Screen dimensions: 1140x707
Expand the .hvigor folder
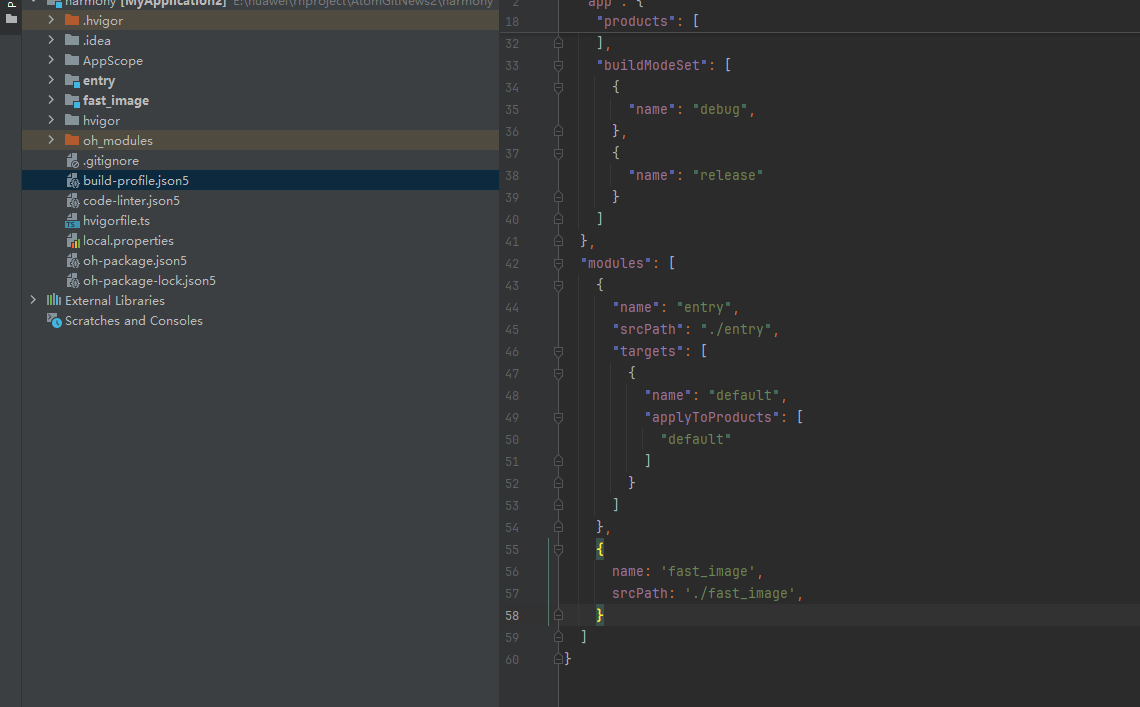51,20
